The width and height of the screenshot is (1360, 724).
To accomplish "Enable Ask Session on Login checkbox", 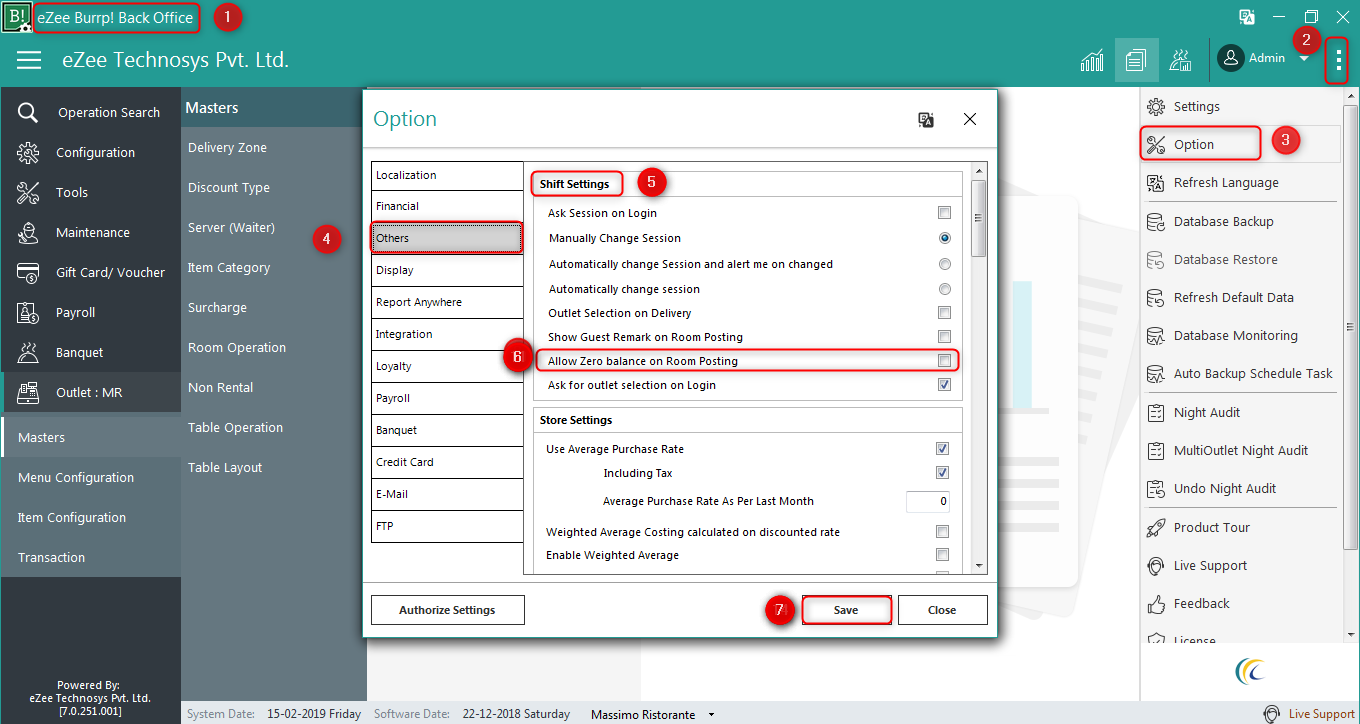I will (x=944, y=213).
